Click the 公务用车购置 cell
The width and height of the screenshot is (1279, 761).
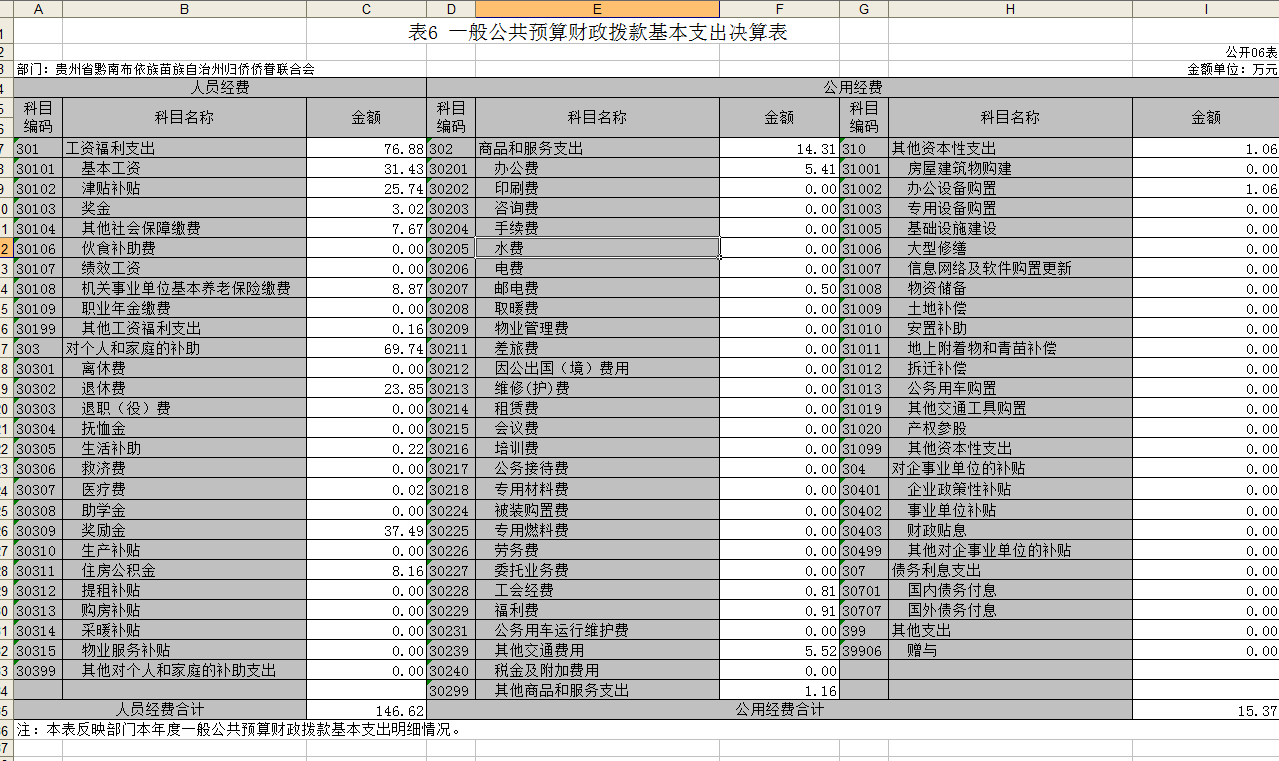[x=1010, y=388]
